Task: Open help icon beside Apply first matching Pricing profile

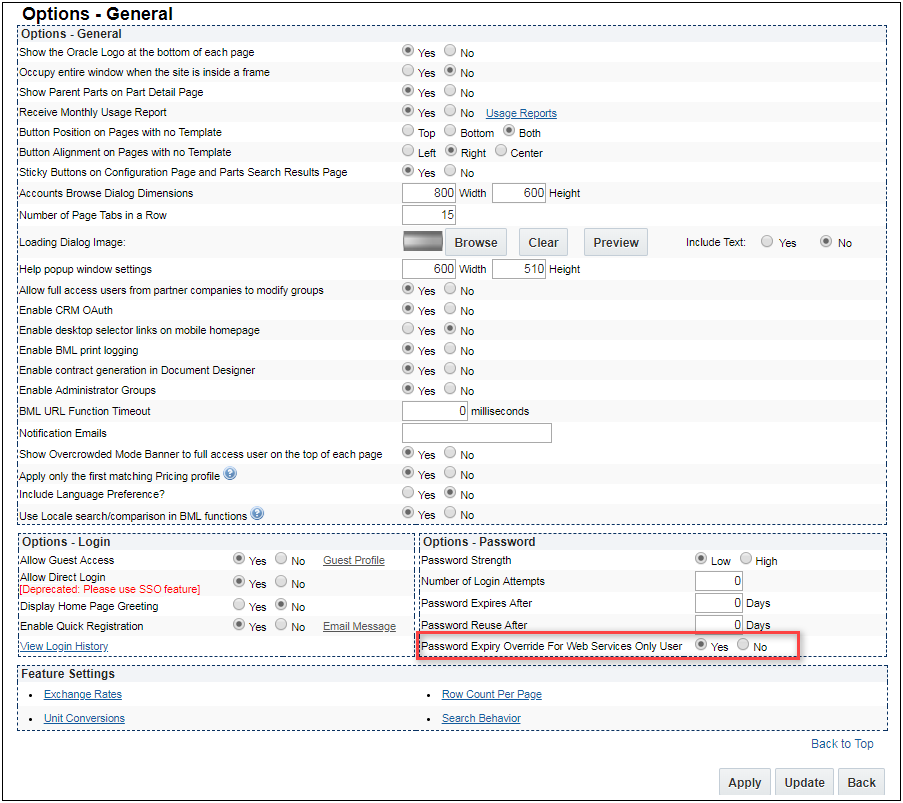Action: point(230,474)
